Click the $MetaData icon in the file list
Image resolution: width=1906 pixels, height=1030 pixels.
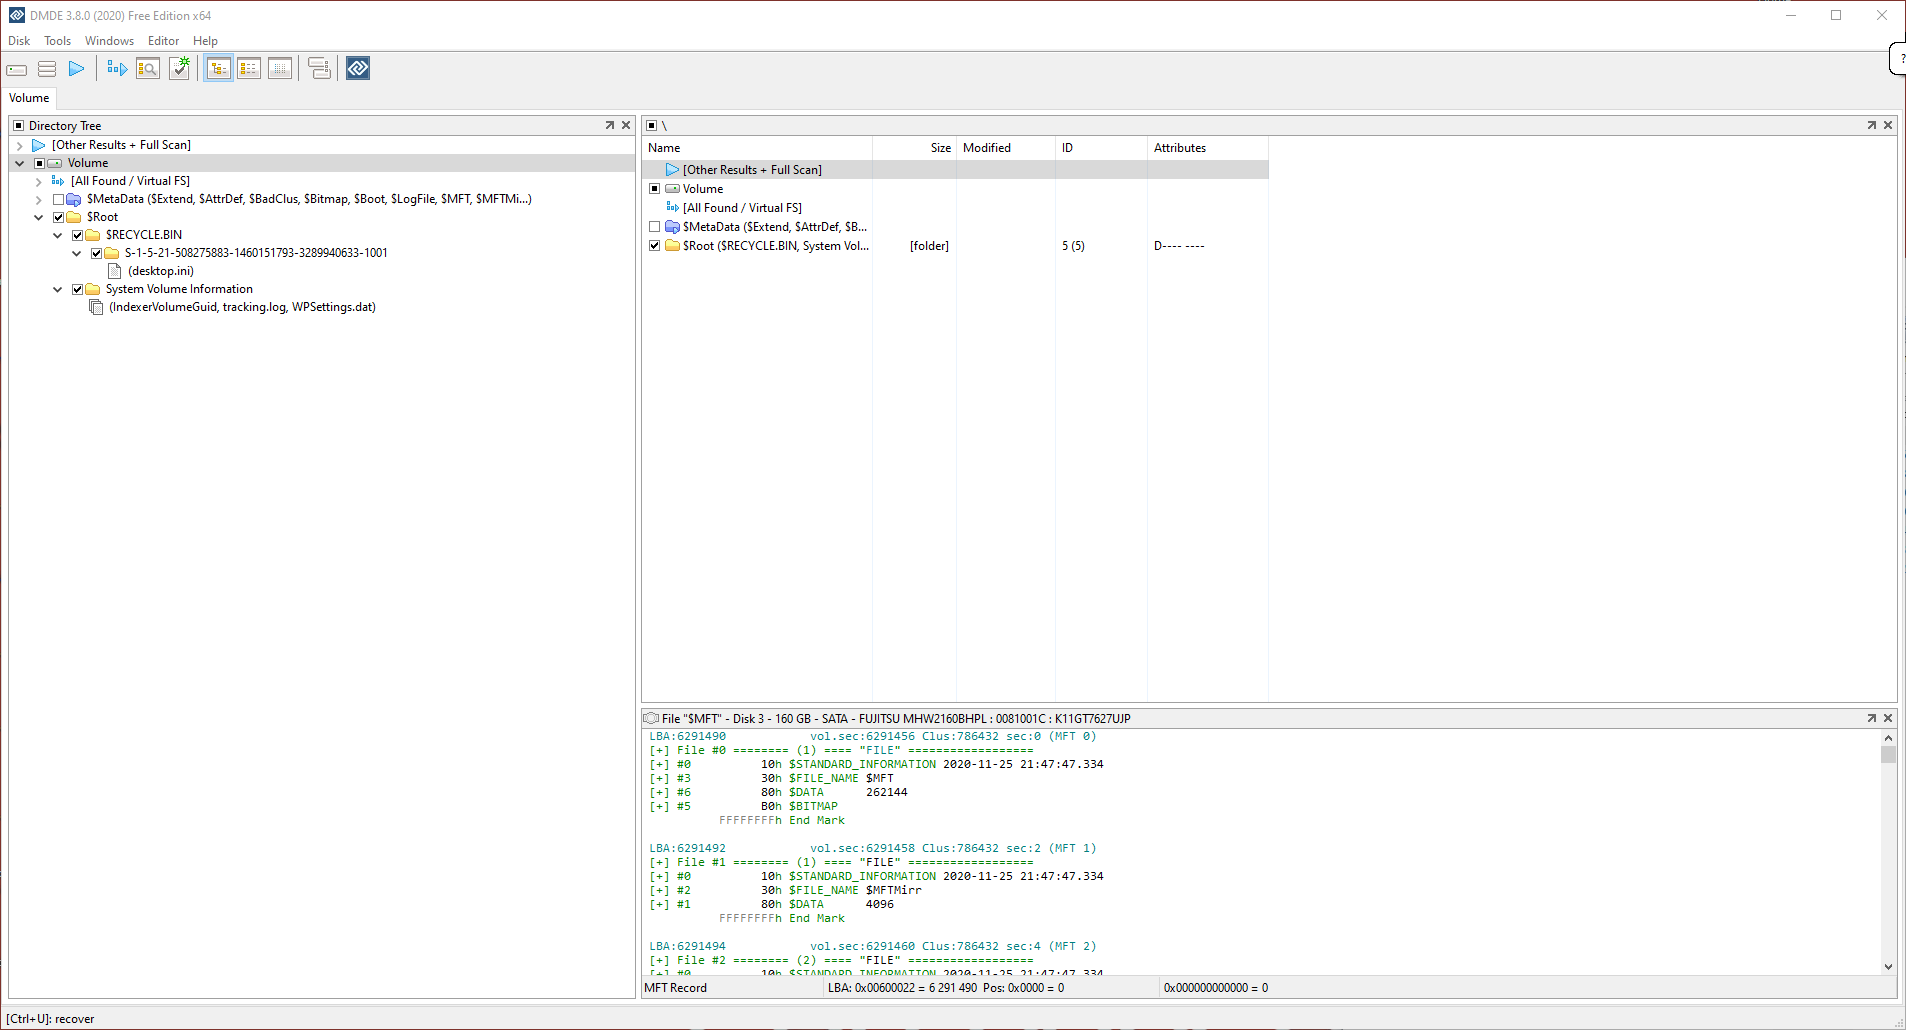click(x=673, y=227)
